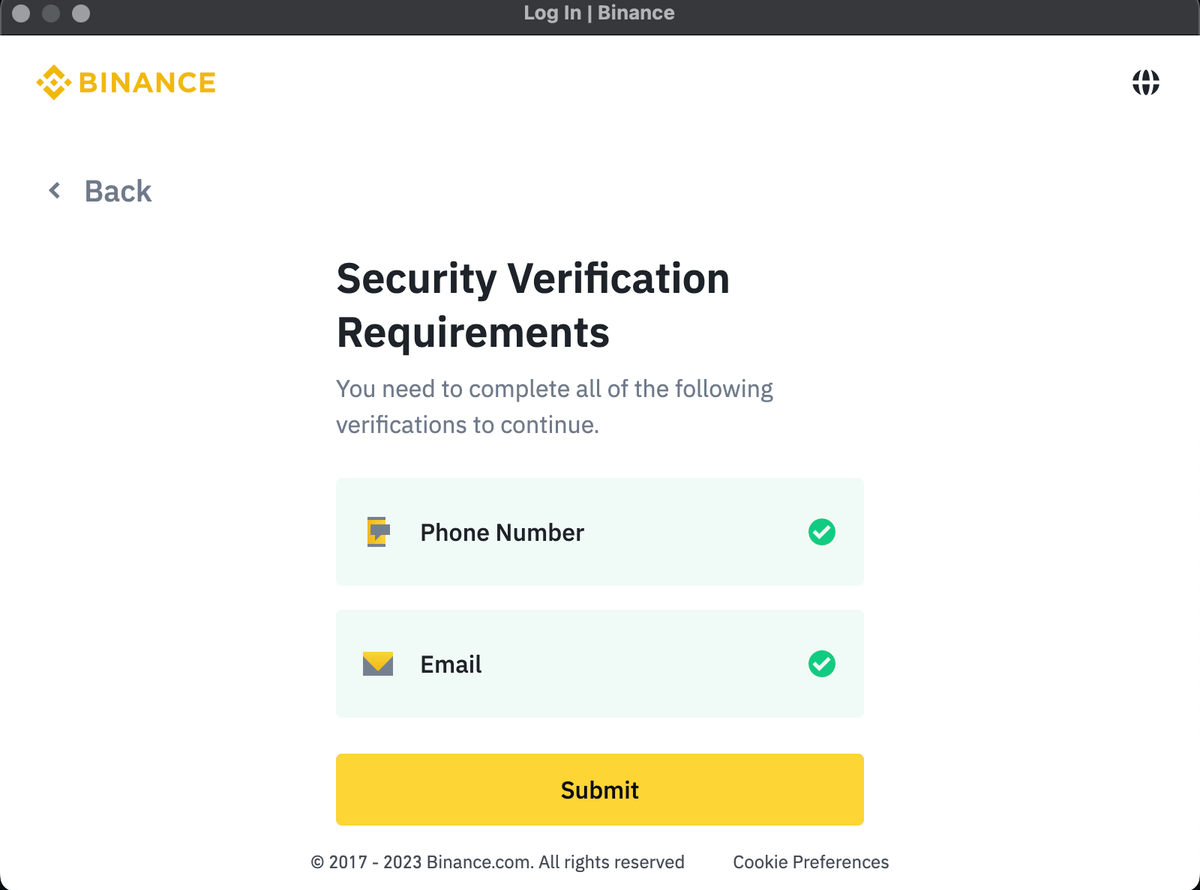Click the Log In | Binance title bar
1200x890 pixels.
click(599, 13)
